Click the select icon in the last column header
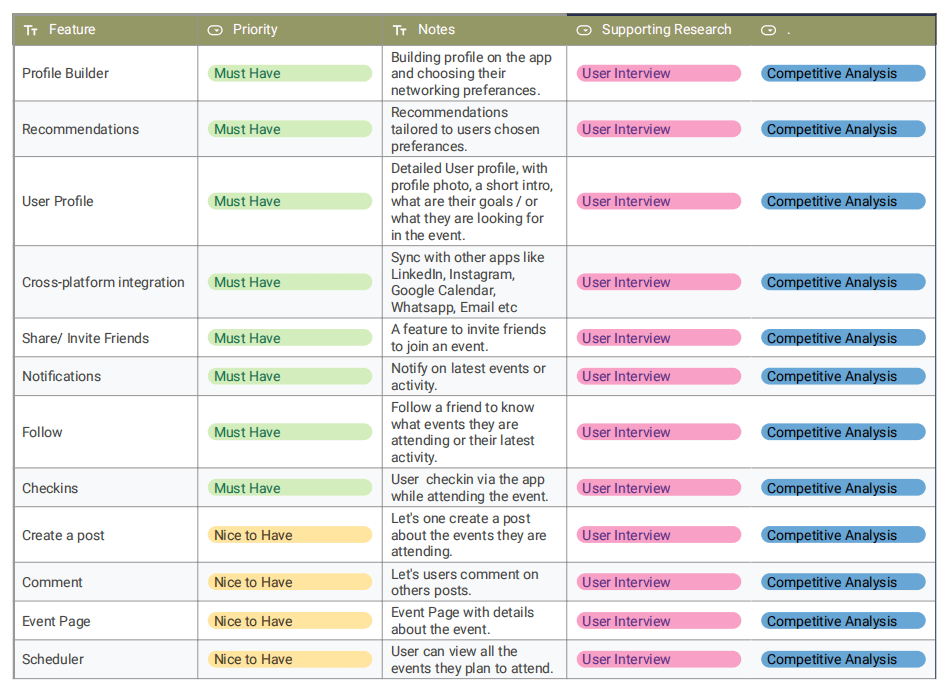 pyautogui.click(x=769, y=30)
